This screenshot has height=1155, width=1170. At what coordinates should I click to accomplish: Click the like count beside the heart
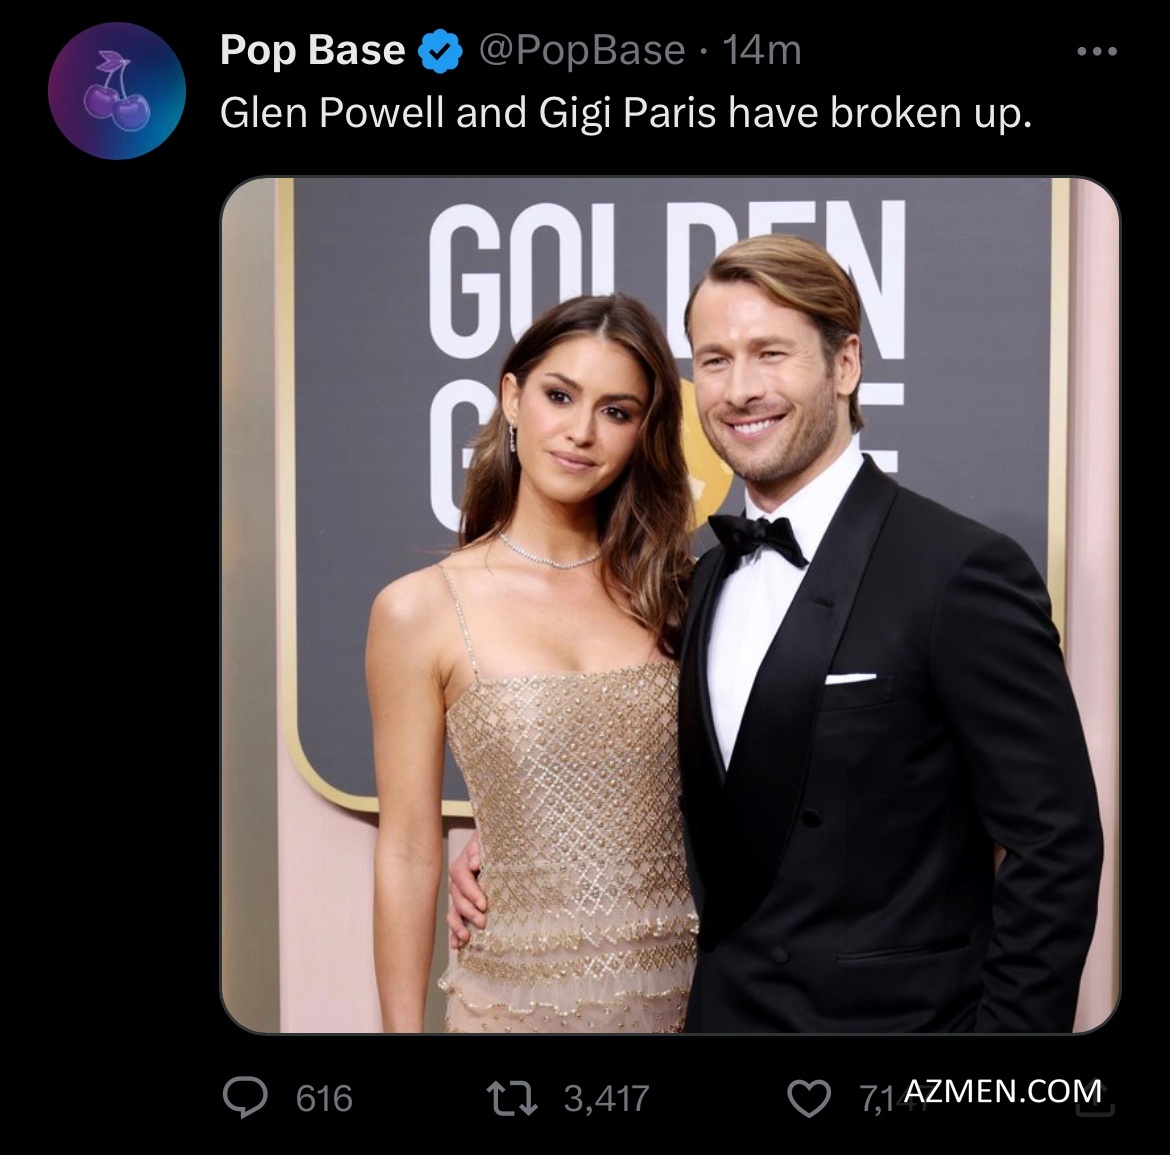click(876, 1100)
